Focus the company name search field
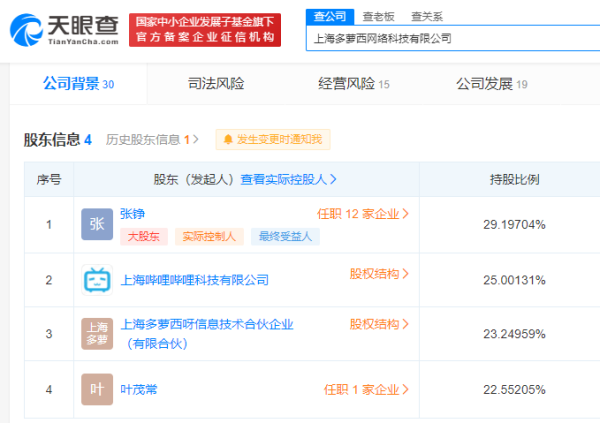The width and height of the screenshot is (600, 423). pyautogui.click(x=453, y=38)
